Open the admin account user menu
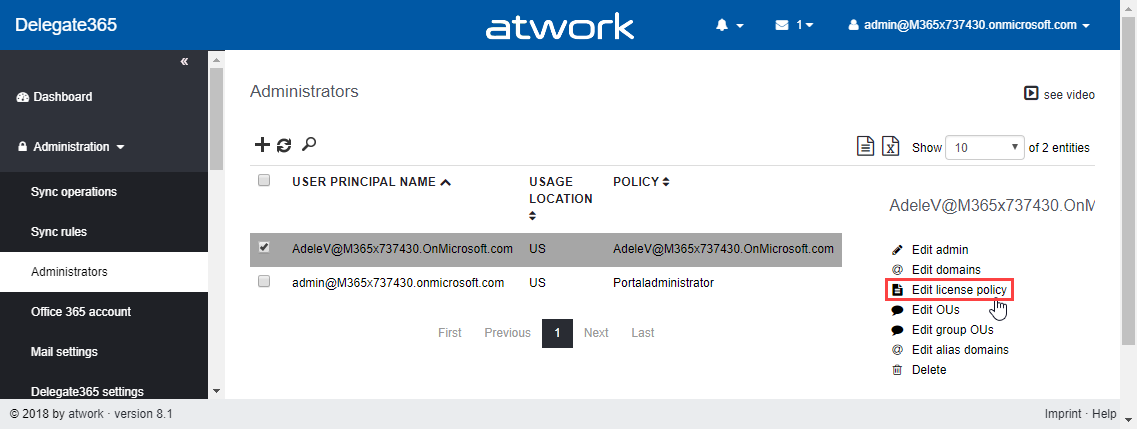This screenshot has height=429, width=1137. [x=969, y=25]
